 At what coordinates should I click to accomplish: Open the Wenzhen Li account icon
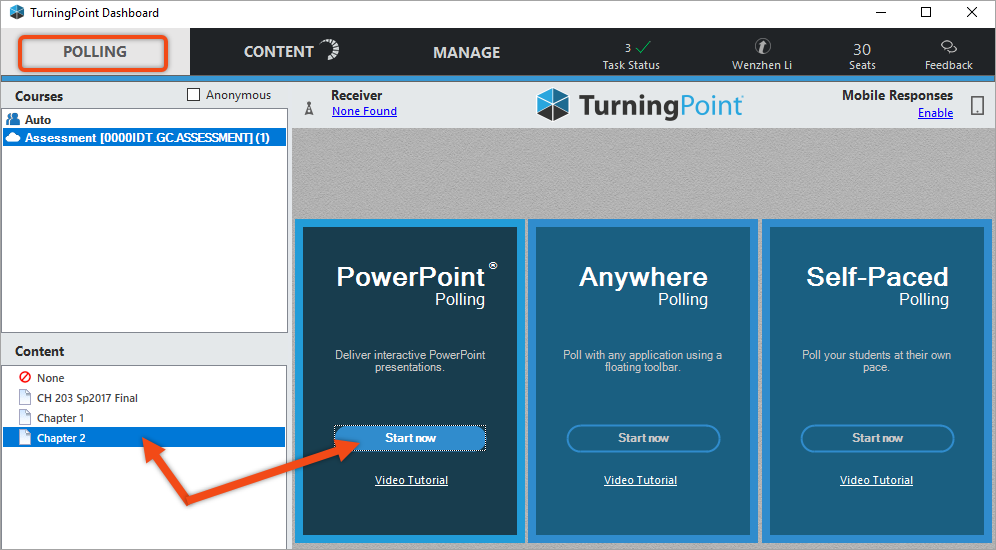point(762,47)
